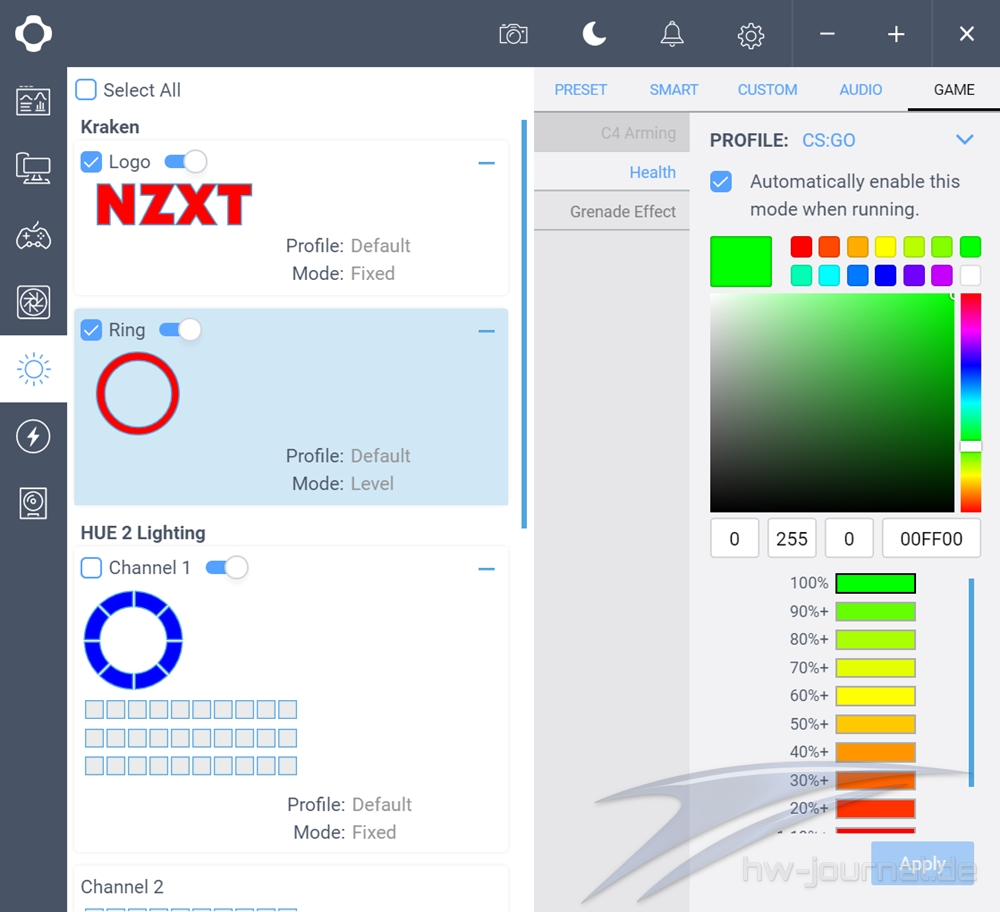This screenshot has width=1000, height=912.
Task: Toggle off the Logo lighting switch
Action: pyautogui.click(x=186, y=161)
